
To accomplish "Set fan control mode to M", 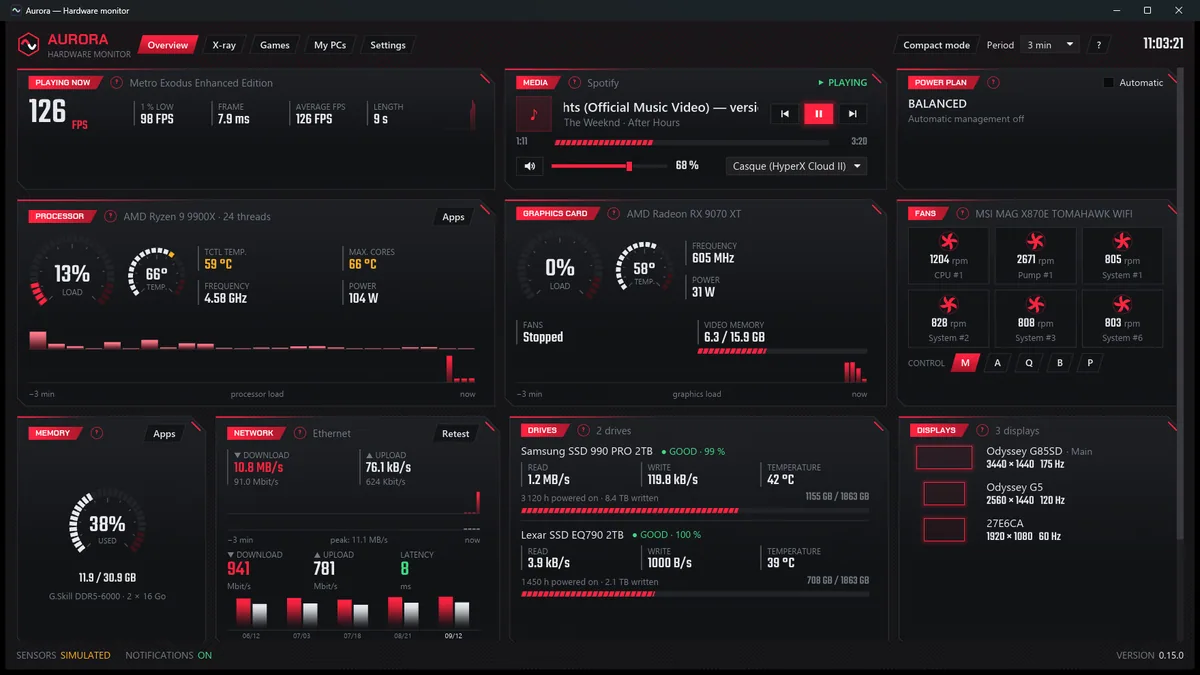I will click(x=965, y=363).
